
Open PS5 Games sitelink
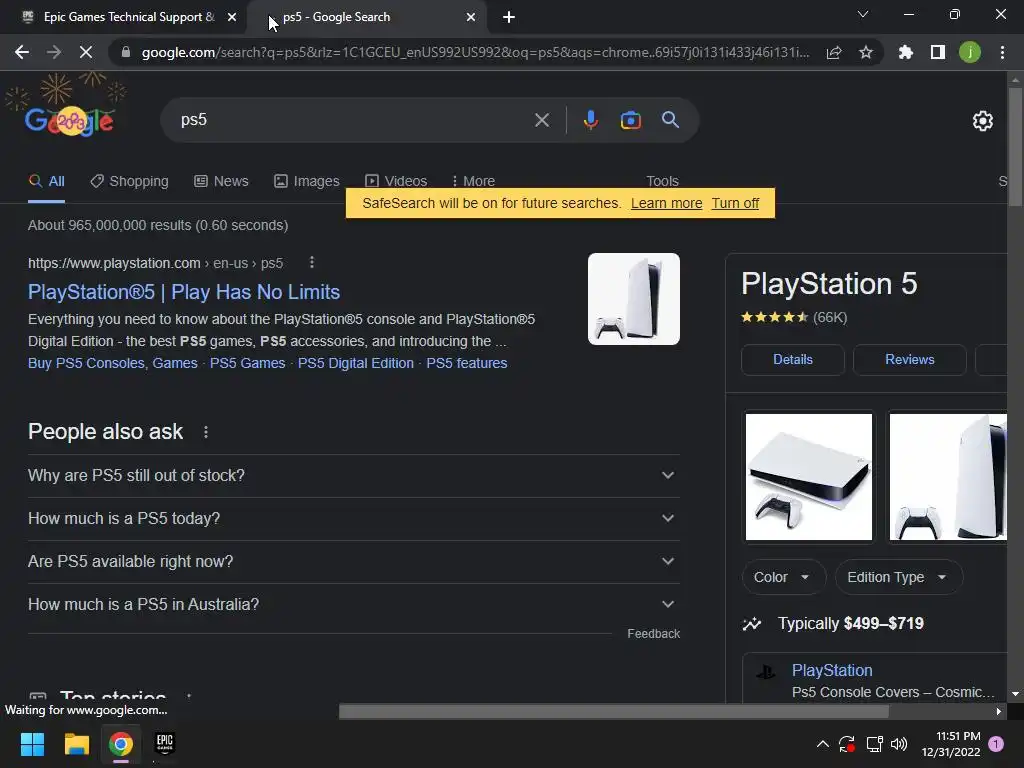tap(248, 363)
